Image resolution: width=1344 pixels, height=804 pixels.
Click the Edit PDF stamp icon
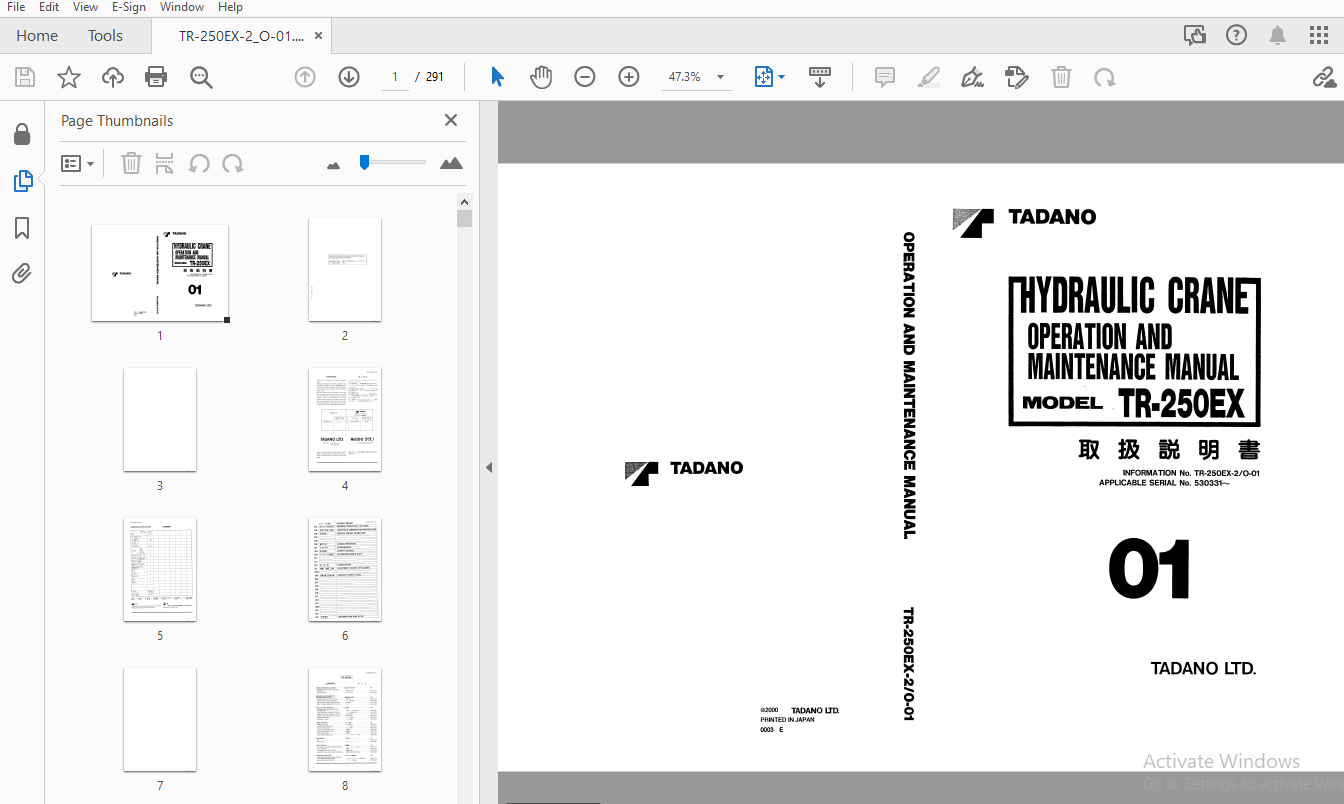[x=1017, y=77]
